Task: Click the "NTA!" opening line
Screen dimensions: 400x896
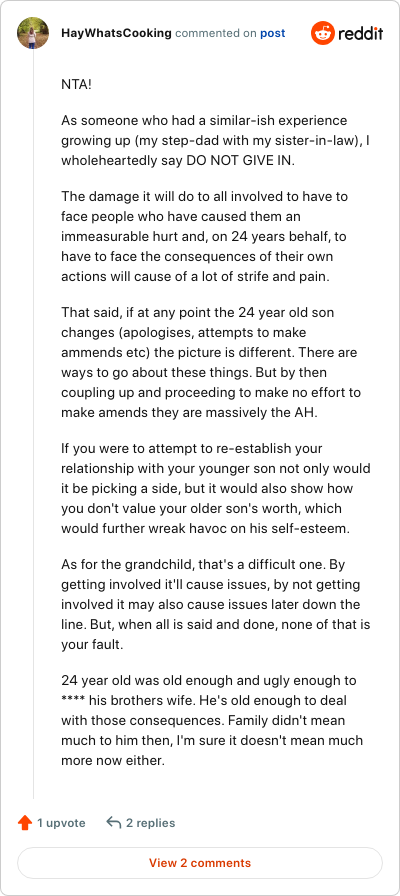Action: pyautogui.click(x=77, y=85)
